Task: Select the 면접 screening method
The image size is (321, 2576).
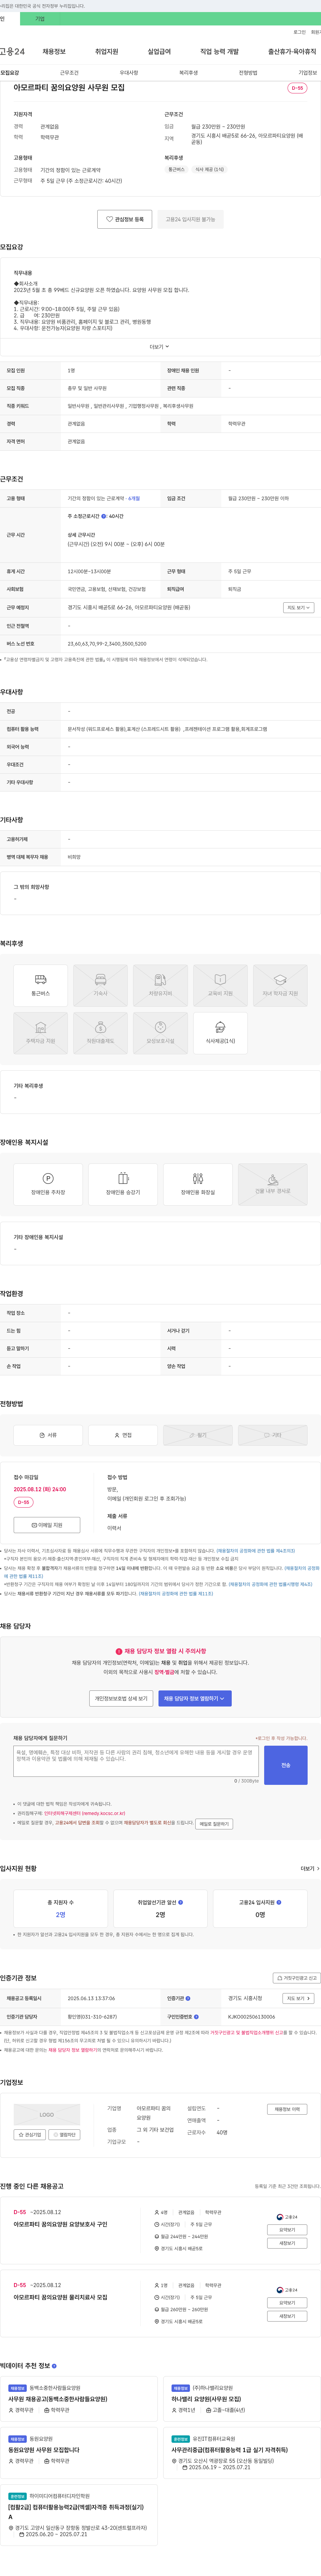Action: (x=123, y=1435)
